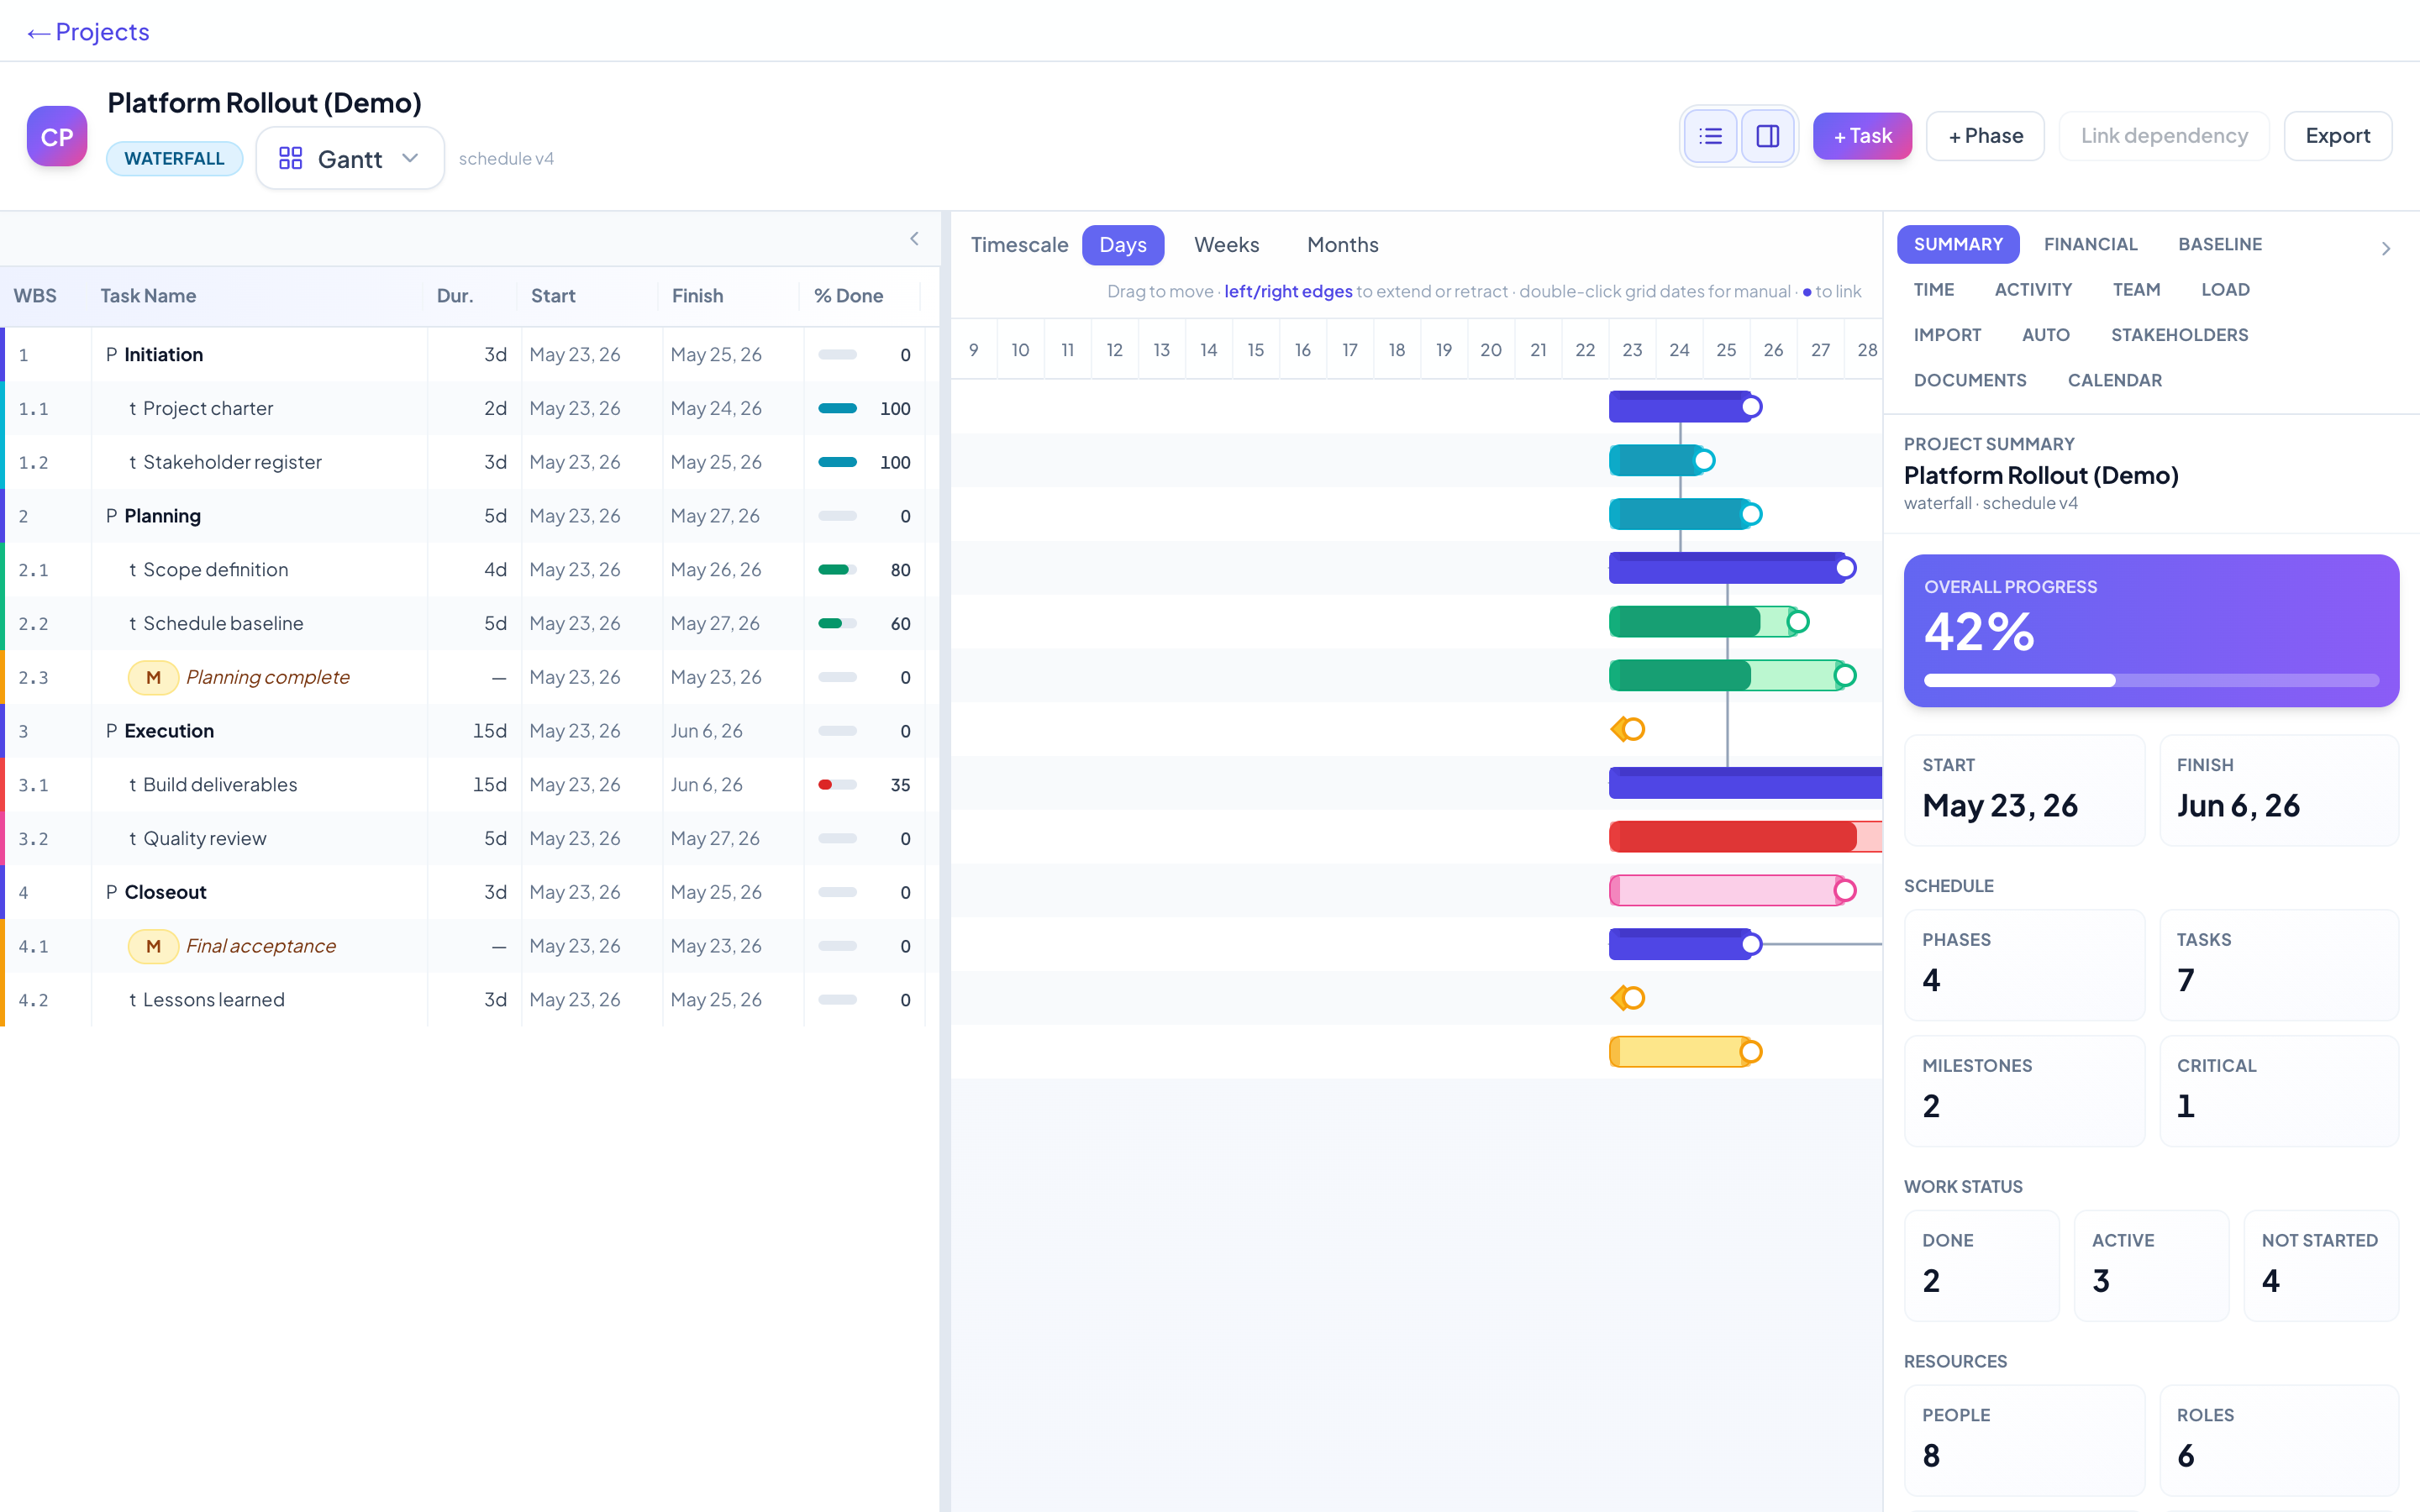Click link handle on Closeout phase bar

1752,944
